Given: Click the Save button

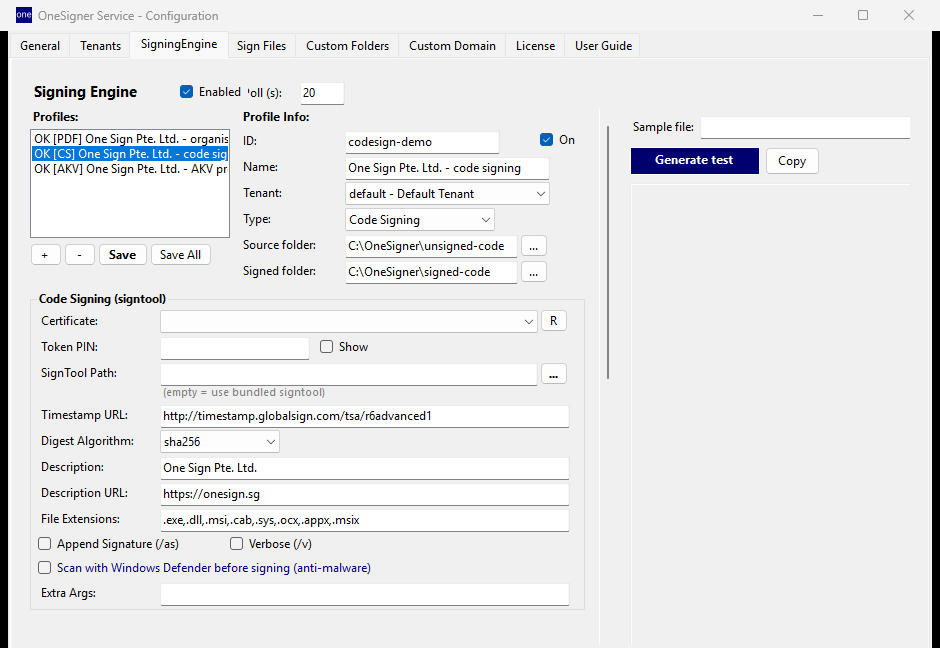Looking at the screenshot, I should (x=122, y=255).
